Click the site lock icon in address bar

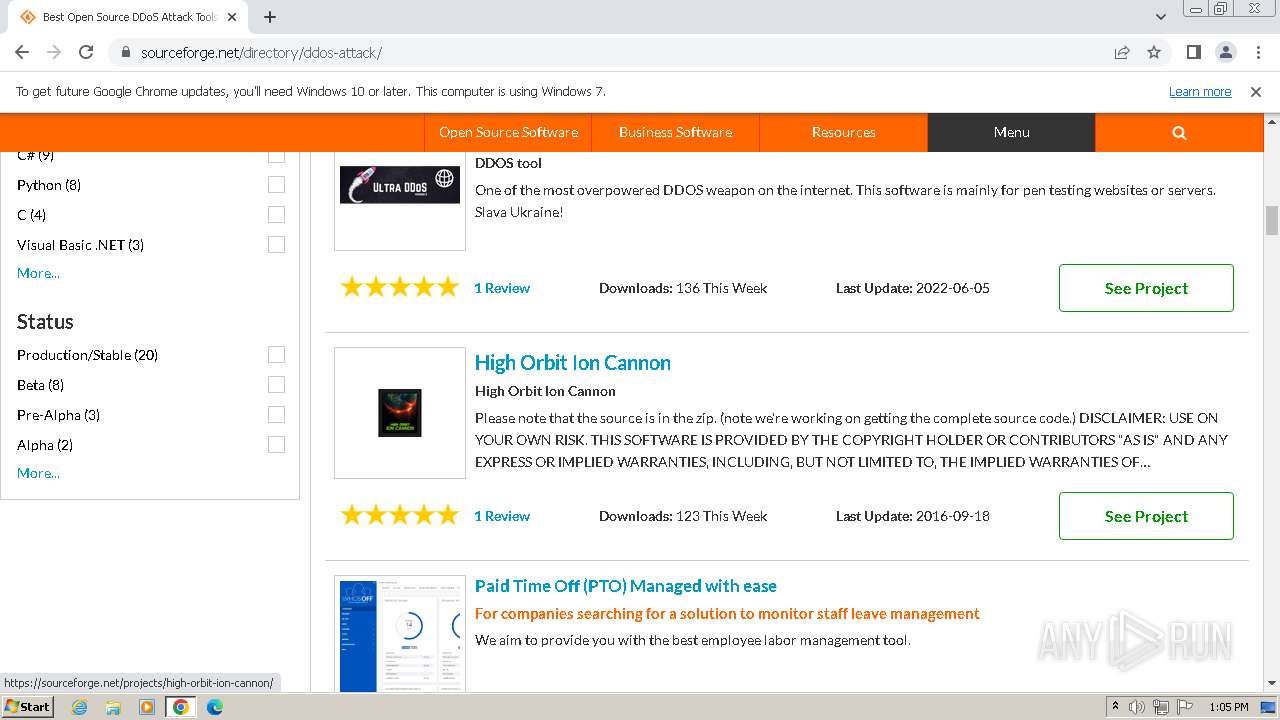pyautogui.click(x=125, y=52)
